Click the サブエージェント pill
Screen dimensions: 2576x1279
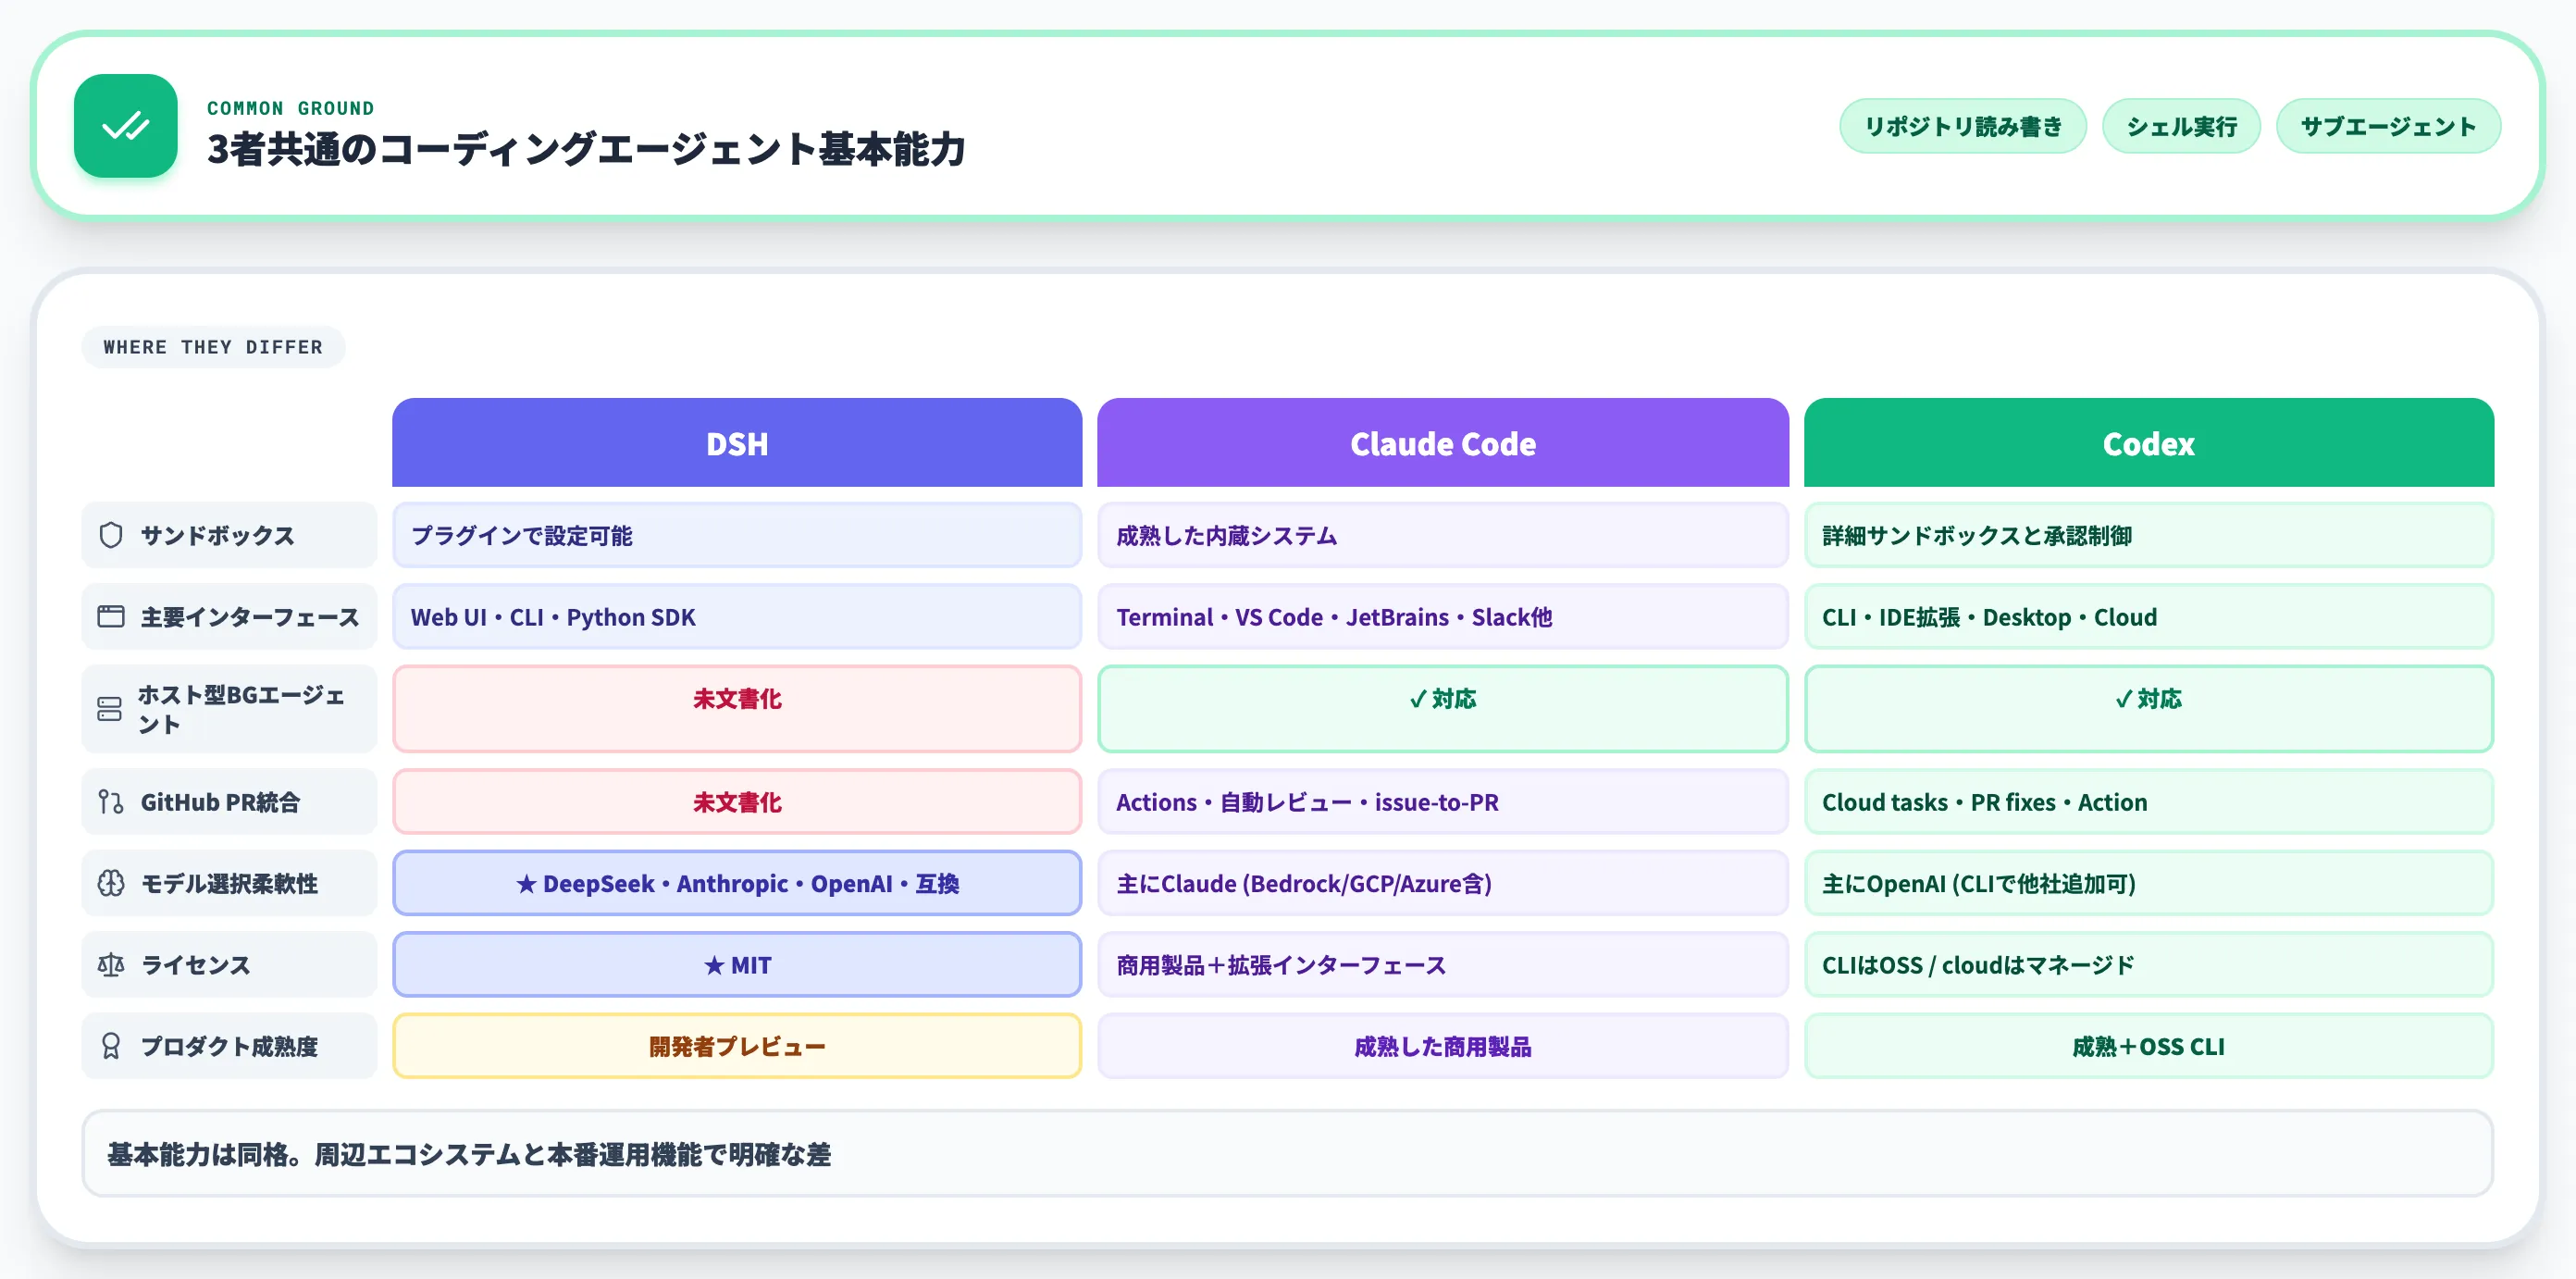click(2388, 126)
